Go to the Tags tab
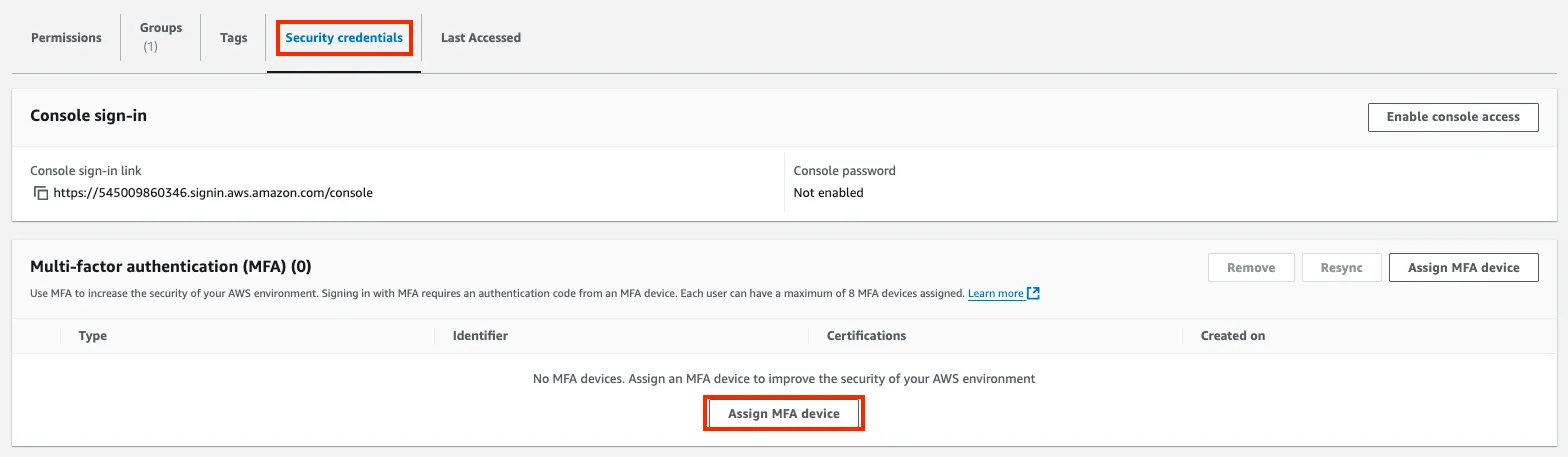Viewport: 1568px width, 457px height. coord(233,38)
